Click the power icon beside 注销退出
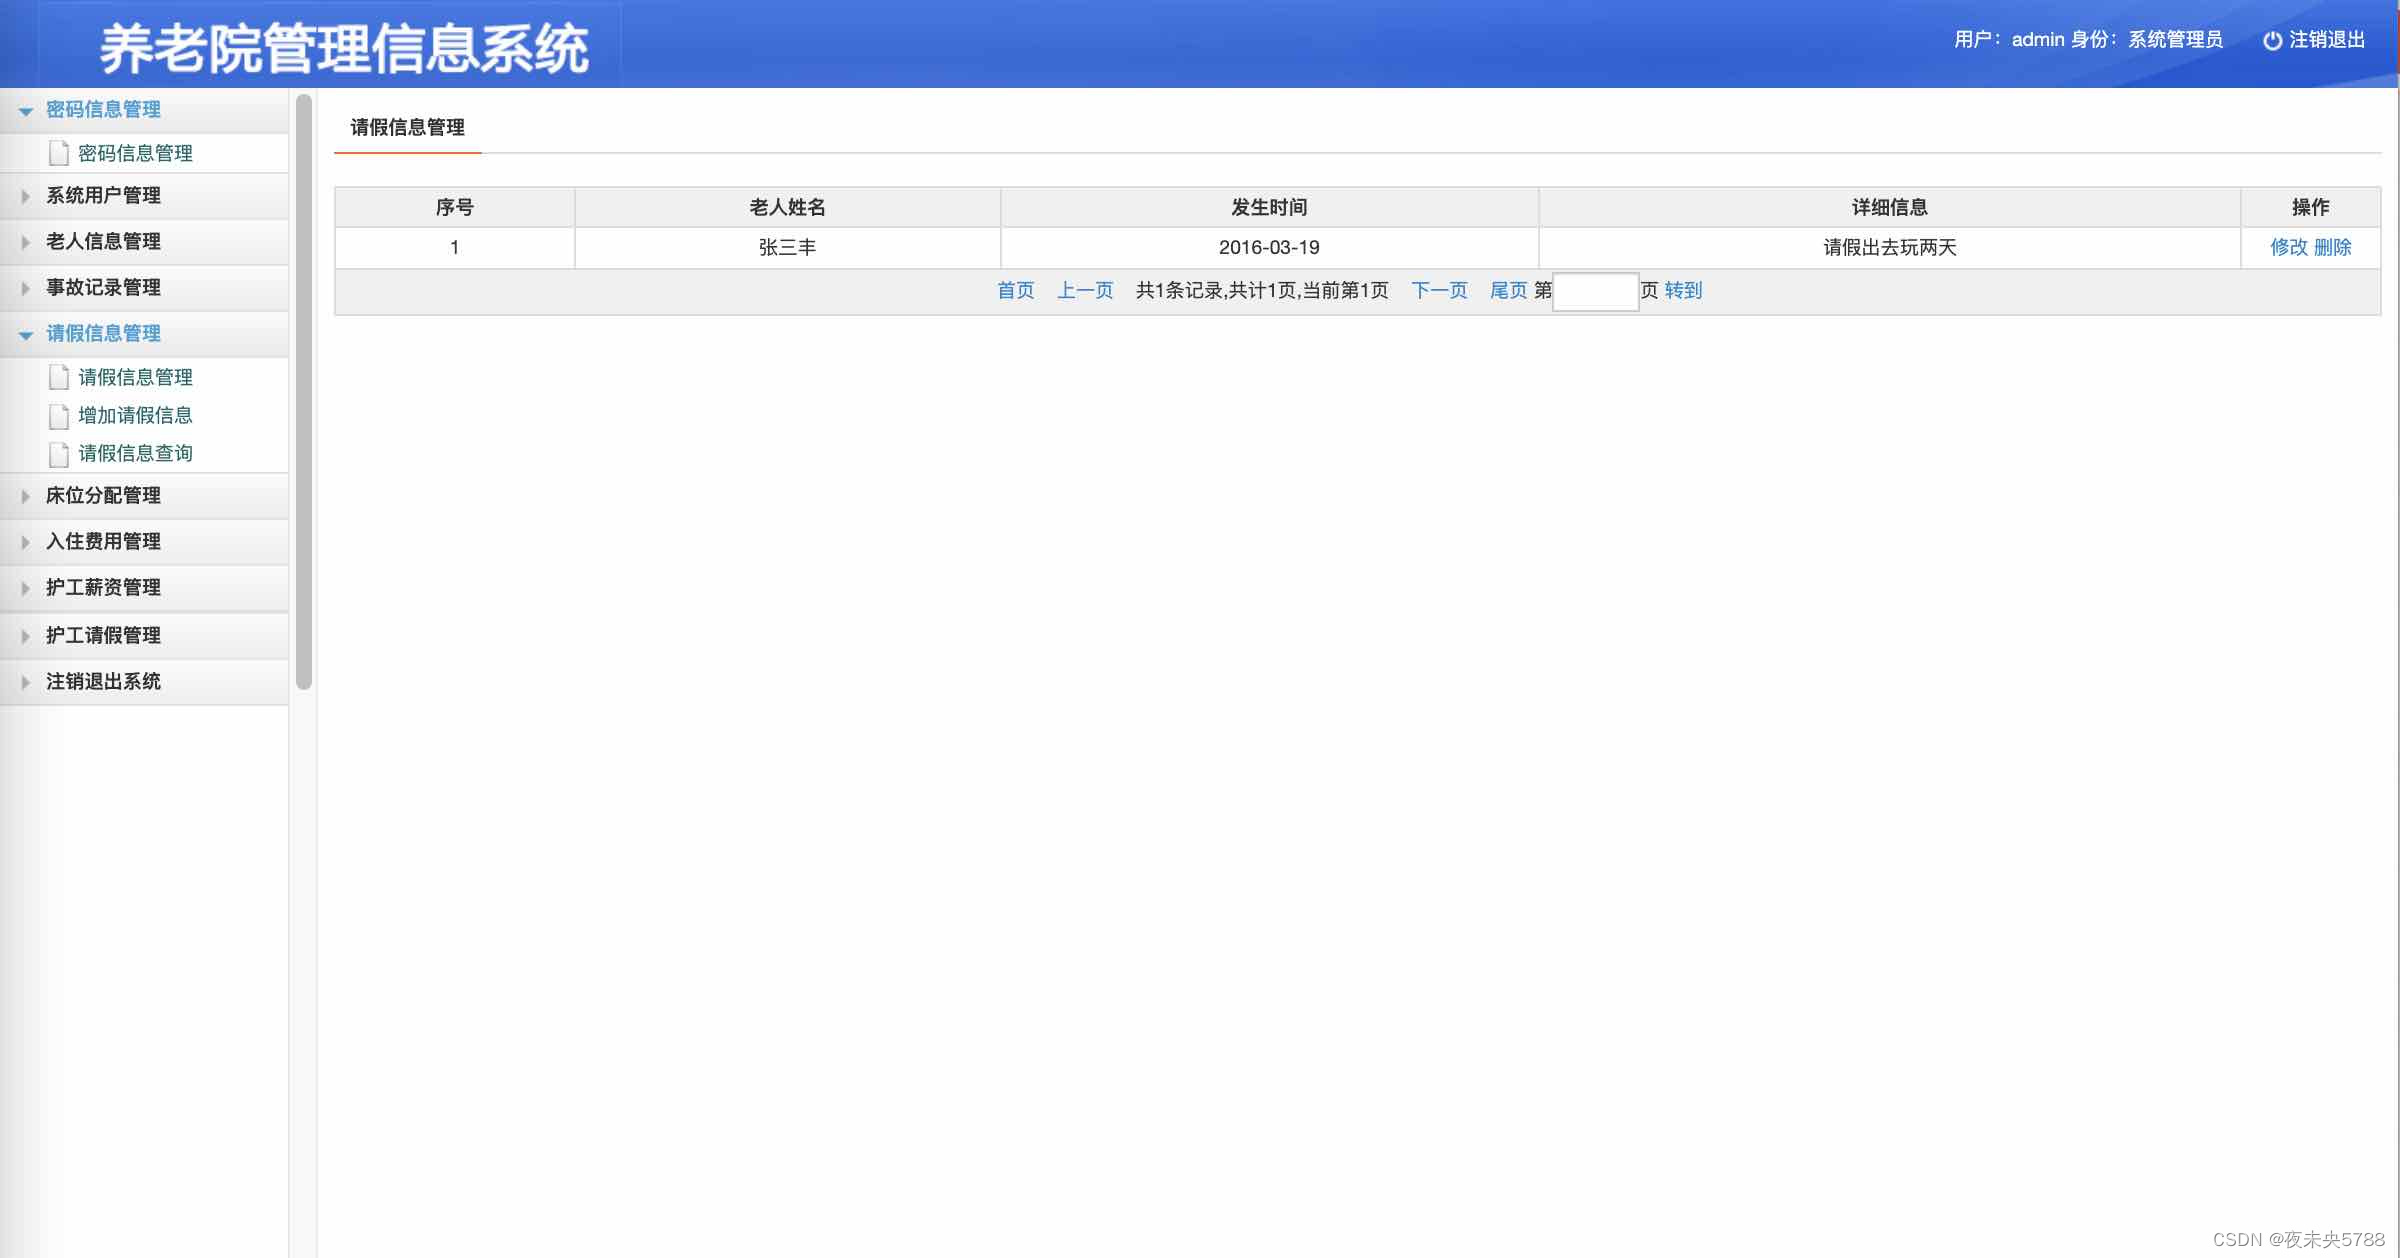 pos(2272,40)
